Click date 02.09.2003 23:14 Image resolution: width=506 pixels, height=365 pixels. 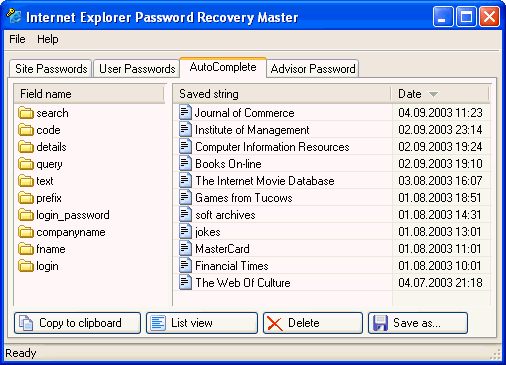(x=440, y=130)
